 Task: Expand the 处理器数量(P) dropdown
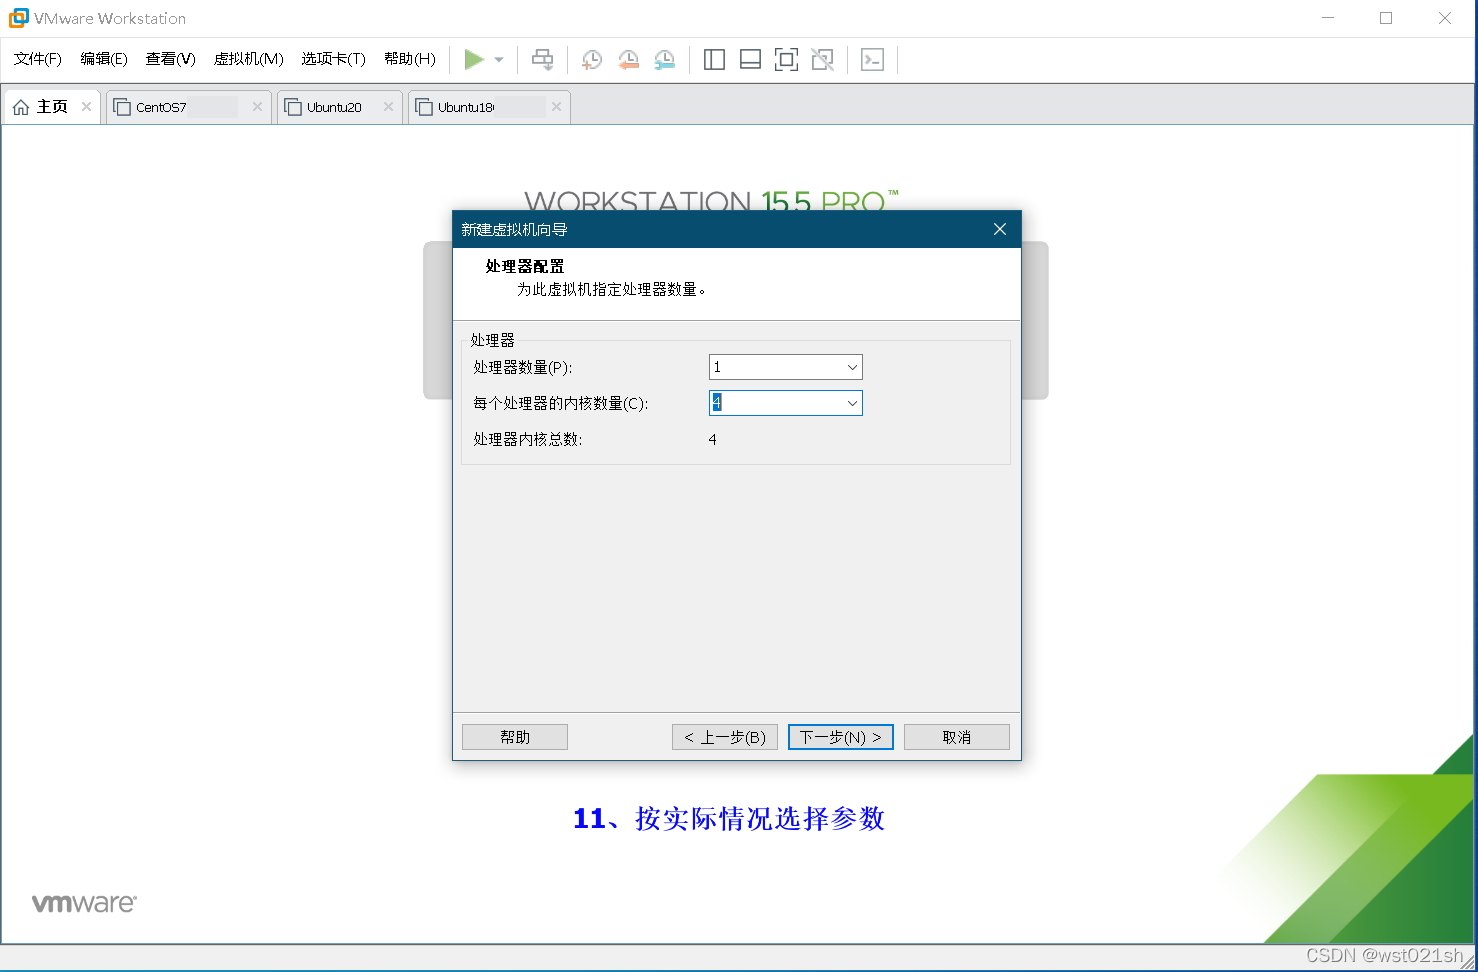click(x=852, y=367)
